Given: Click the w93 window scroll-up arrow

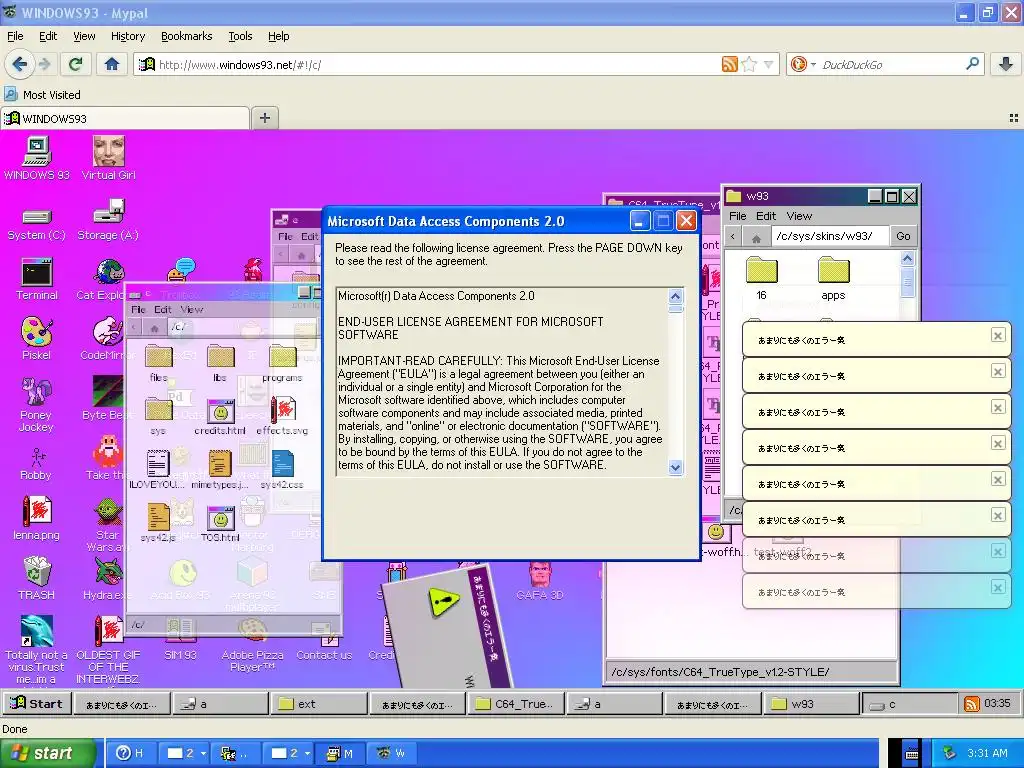Looking at the screenshot, I should point(907,259).
